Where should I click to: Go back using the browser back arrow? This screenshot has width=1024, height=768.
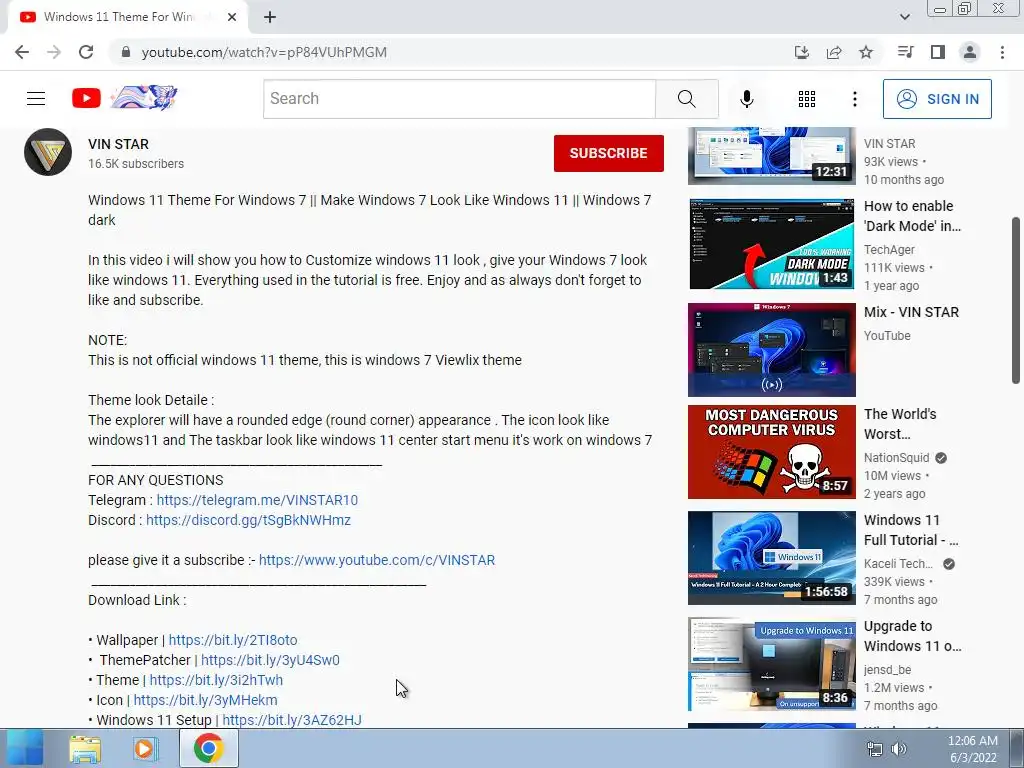(22, 52)
